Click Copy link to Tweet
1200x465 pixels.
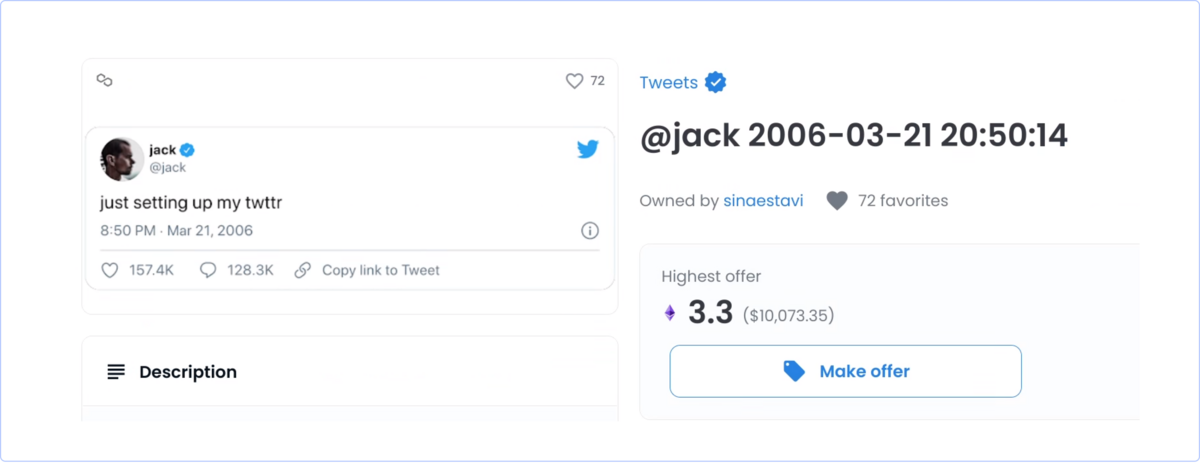pos(380,270)
